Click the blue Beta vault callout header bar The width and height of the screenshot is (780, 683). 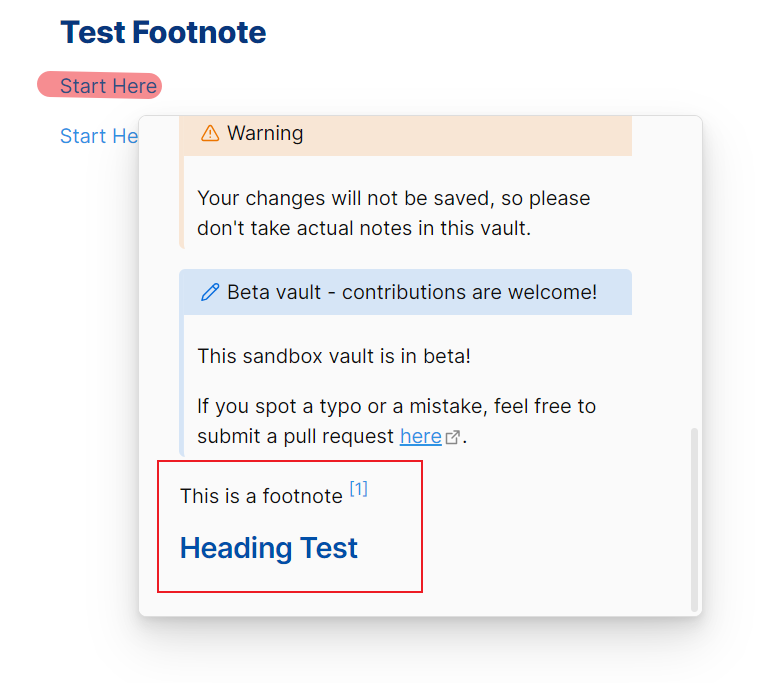405,292
